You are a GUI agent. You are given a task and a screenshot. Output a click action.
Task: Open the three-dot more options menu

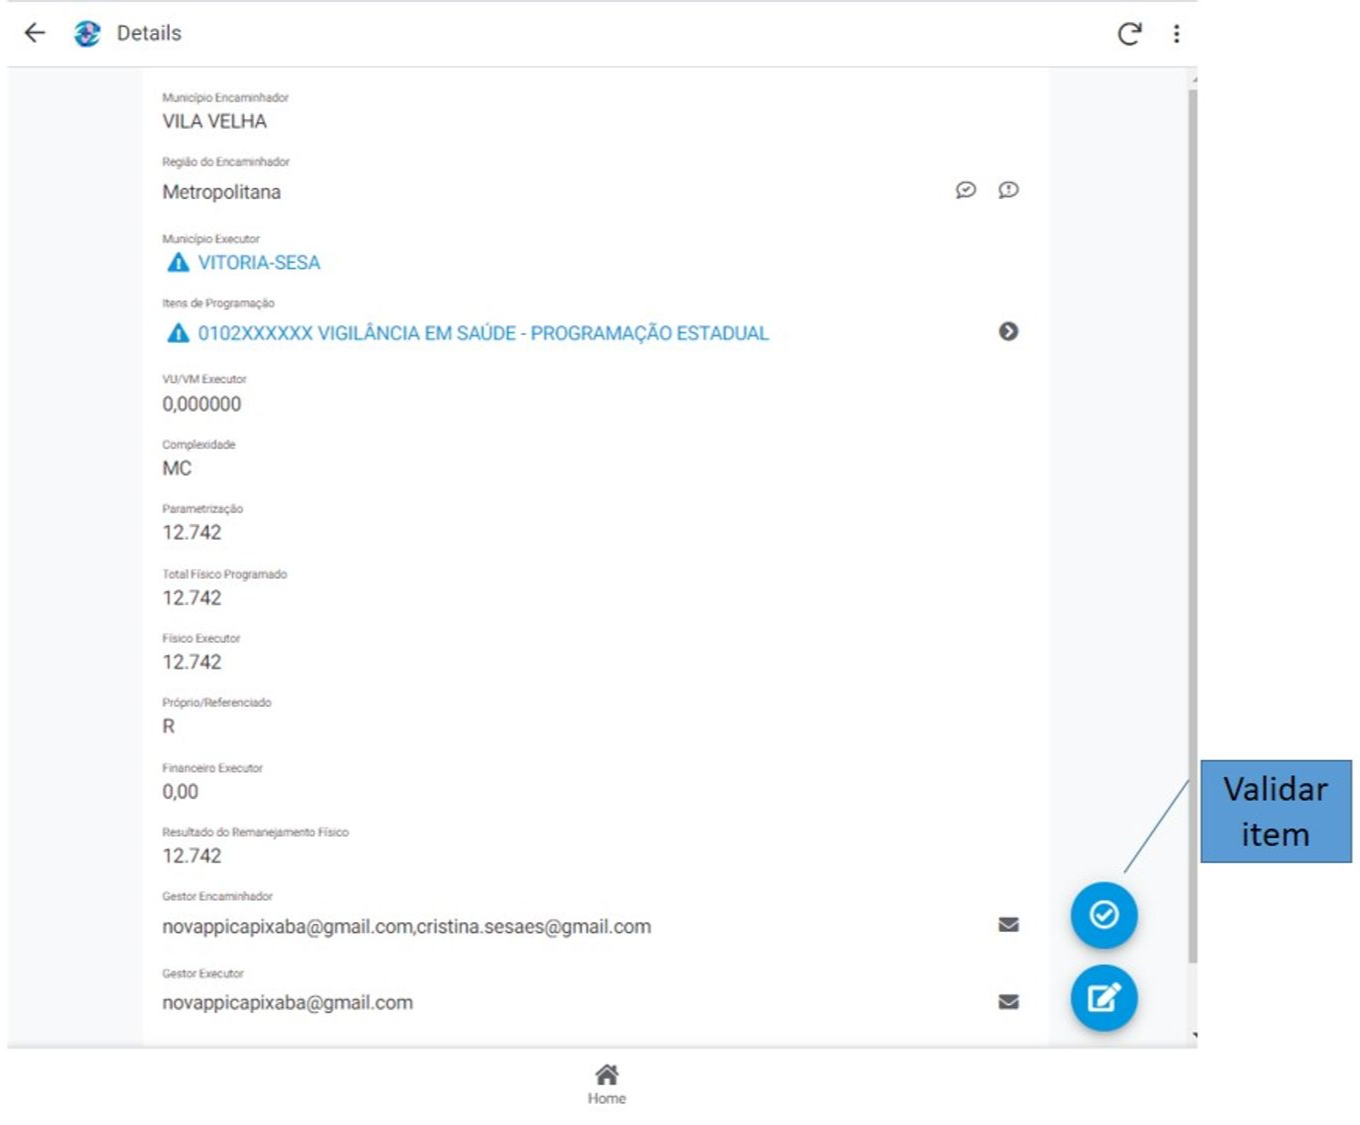(1176, 34)
